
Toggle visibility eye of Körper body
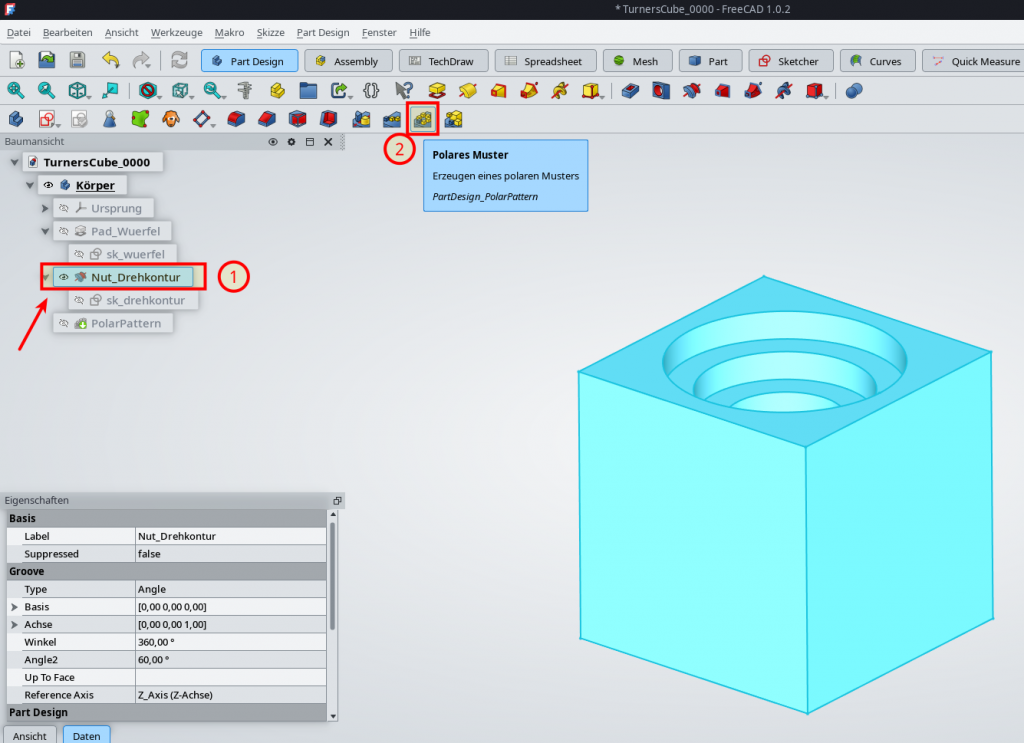tap(47, 186)
